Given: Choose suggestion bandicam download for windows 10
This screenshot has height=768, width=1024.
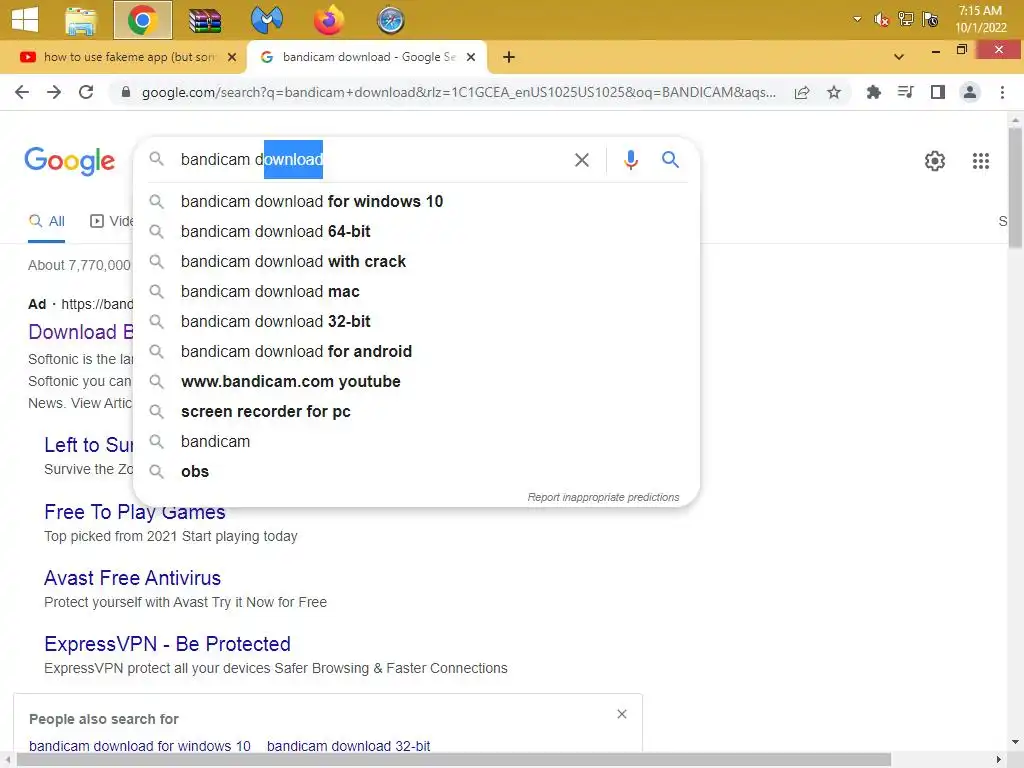Looking at the screenshot, I should coord(416,201).
